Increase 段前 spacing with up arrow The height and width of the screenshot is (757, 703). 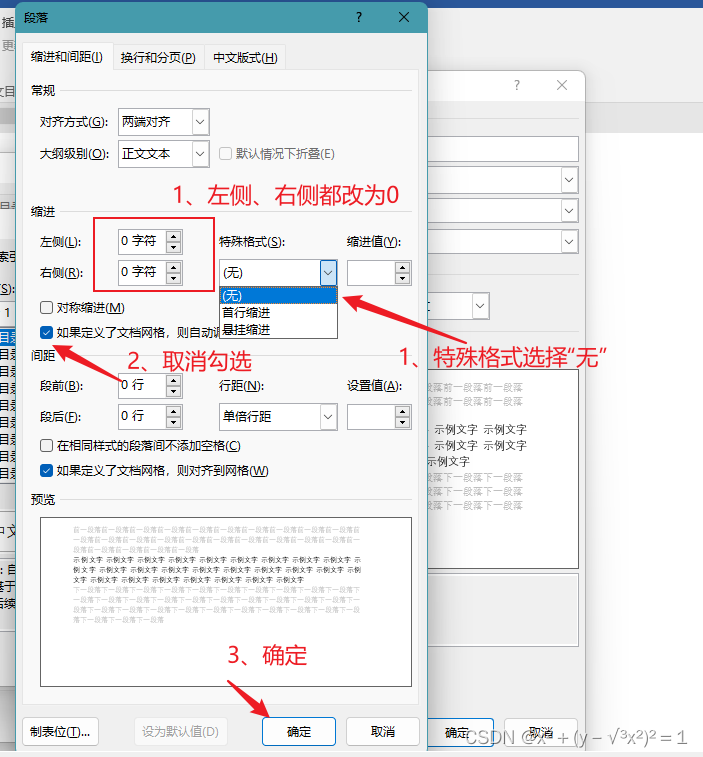pyautogui.click(x=174, y=380)
